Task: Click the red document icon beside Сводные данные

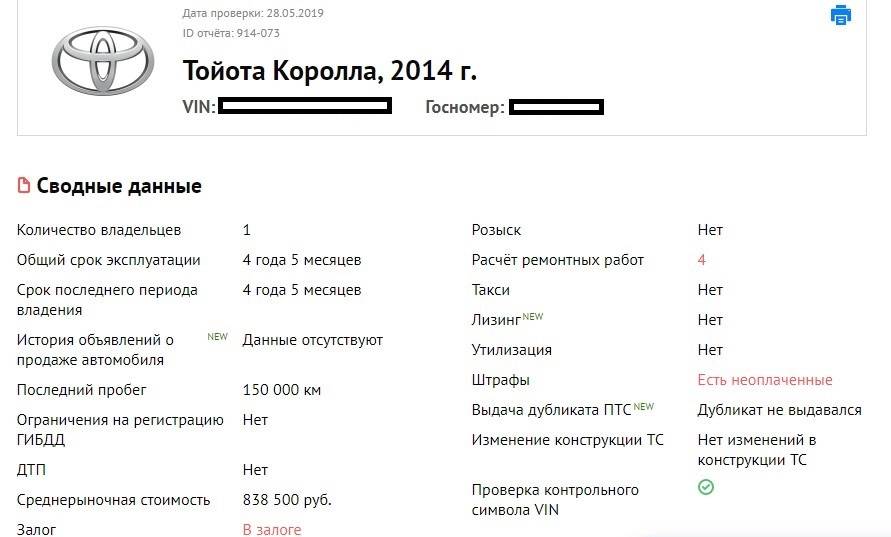Action: 24,186
